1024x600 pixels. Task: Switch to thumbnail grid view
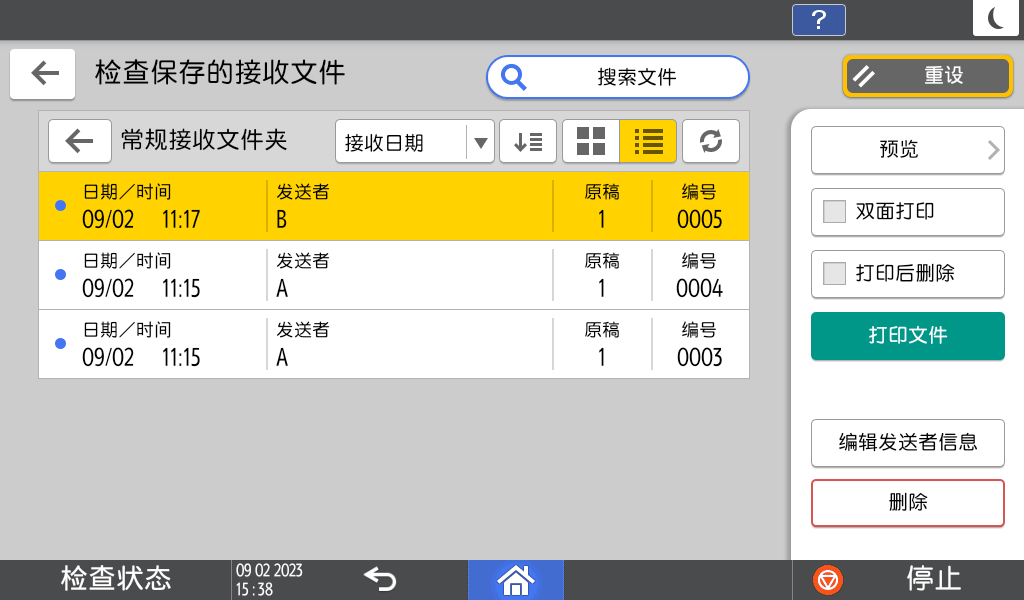(x=591, y=141)
